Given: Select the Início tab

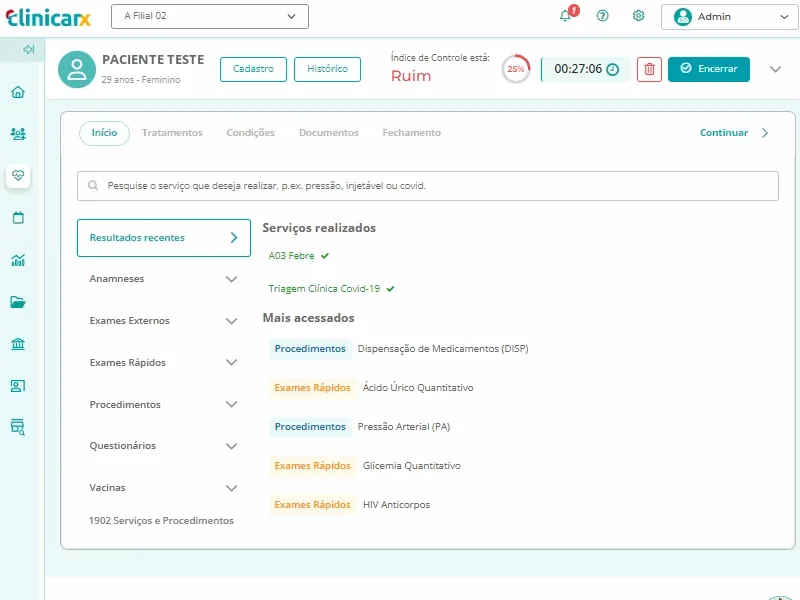Looking at the screenshot, I should tap(104, 133).
